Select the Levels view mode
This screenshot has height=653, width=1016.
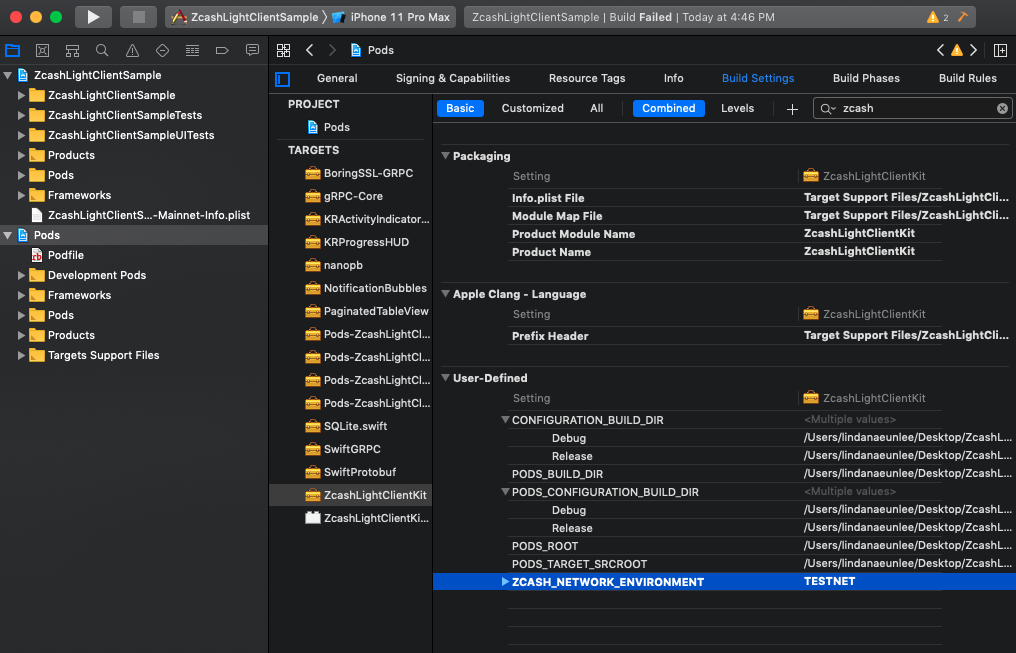(737, 108)
